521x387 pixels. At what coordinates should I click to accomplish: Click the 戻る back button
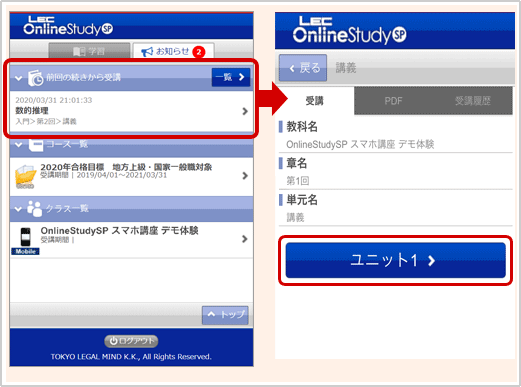pos(303,68)
